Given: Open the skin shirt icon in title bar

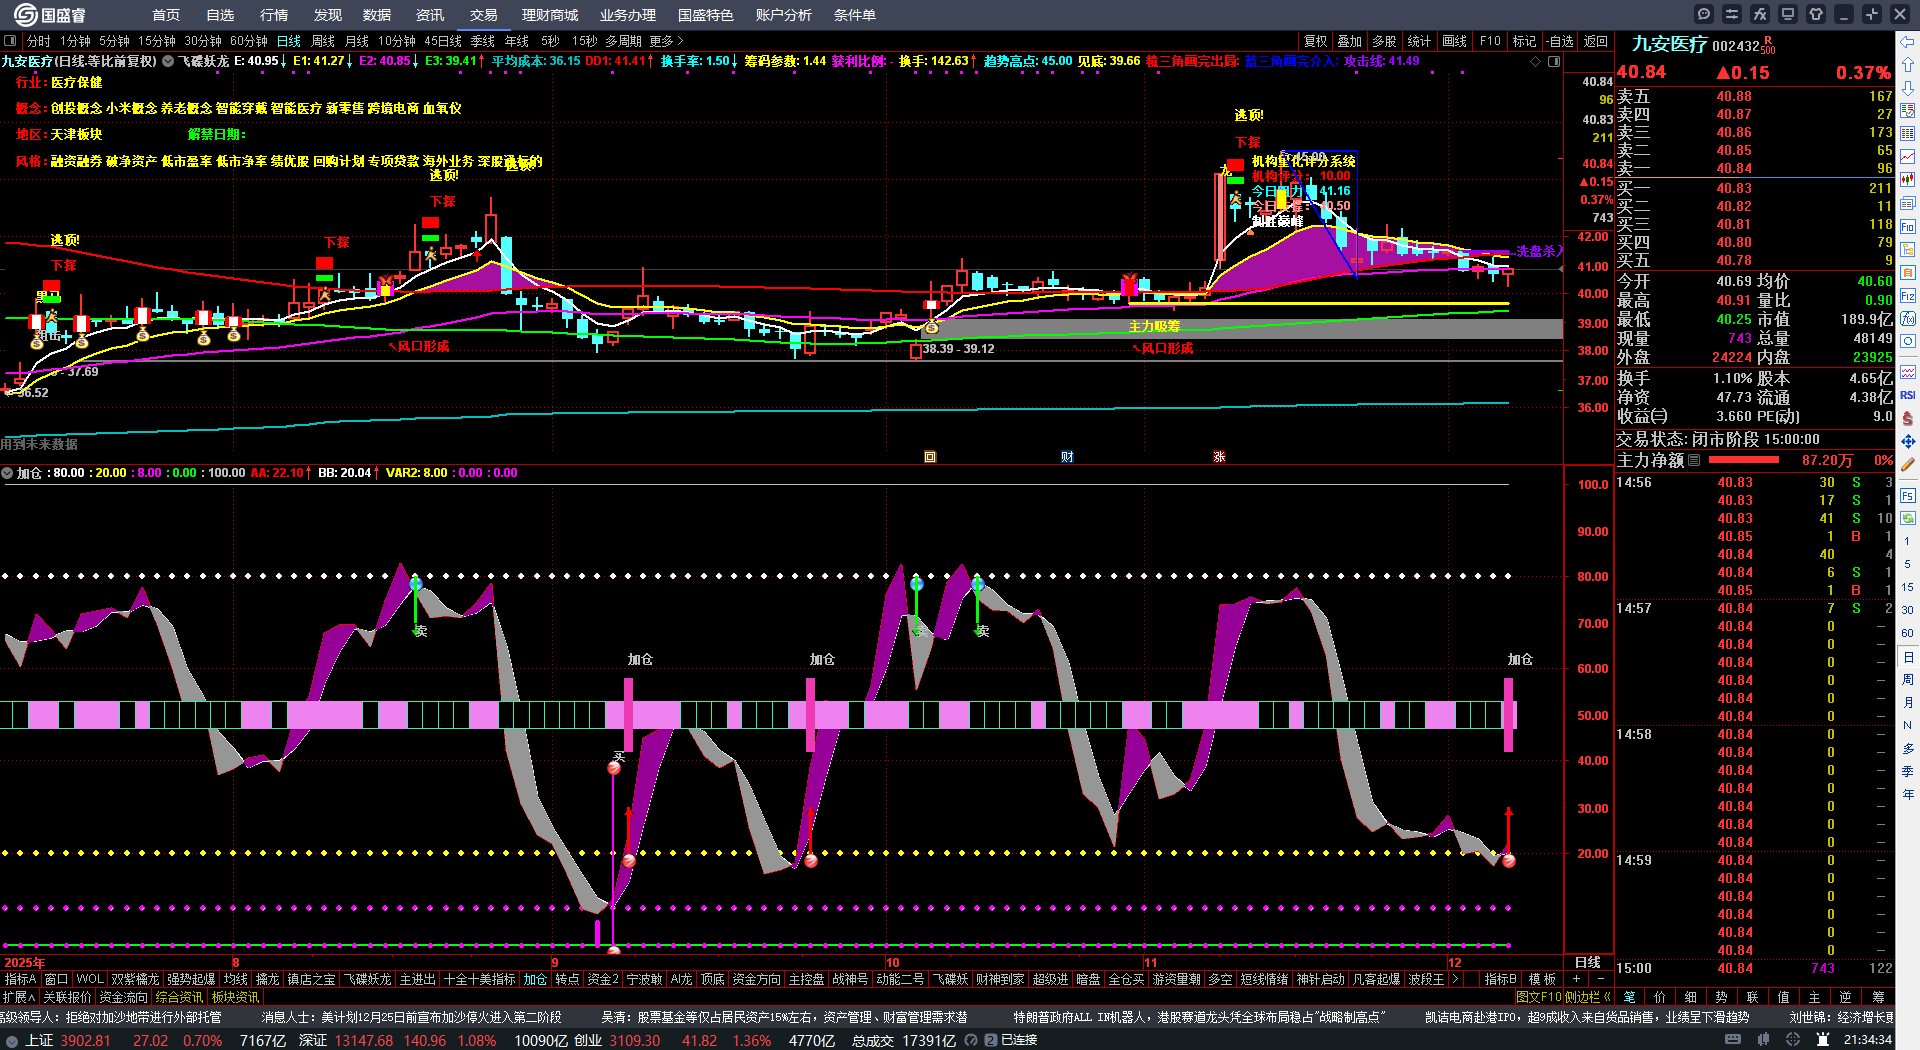Looking at the screenshot, I should (1816, 14).
